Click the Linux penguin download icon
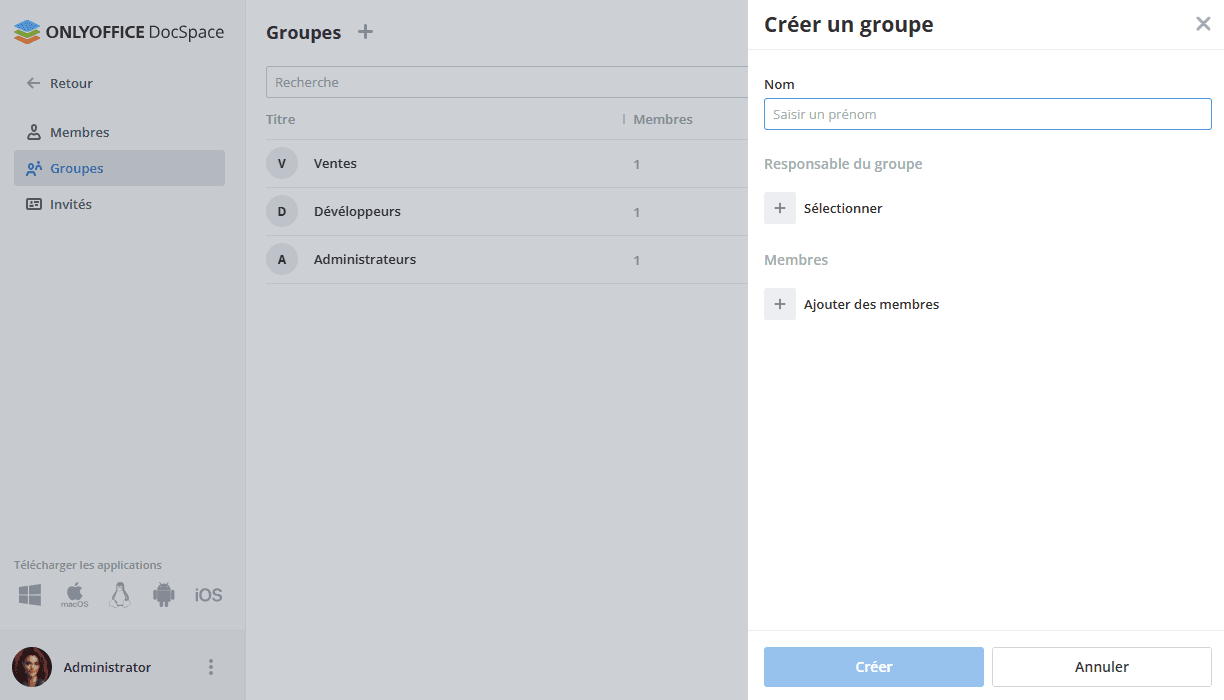This screenshot has height=700, width=1224. 119,594
